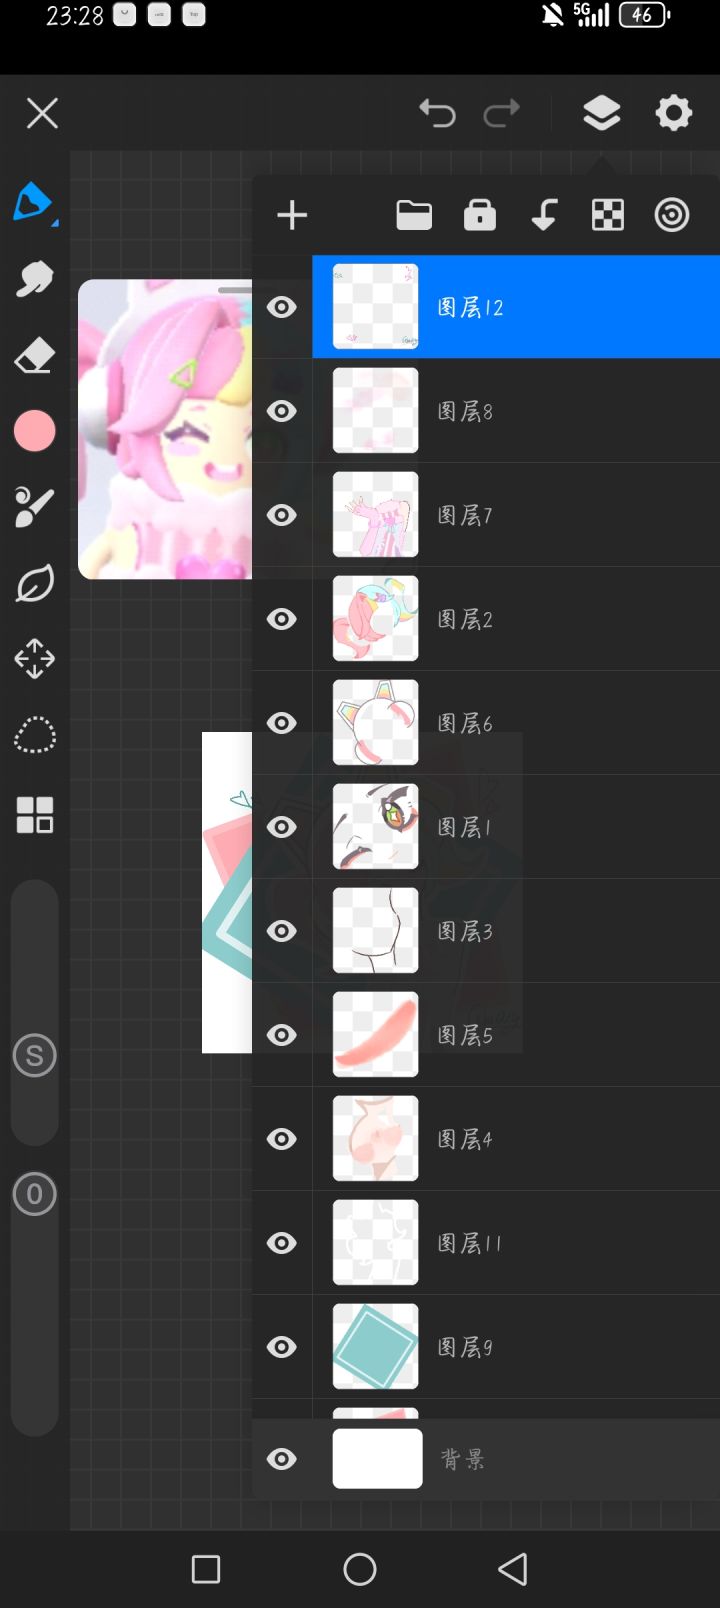
Task: Activate the dotted lasso selection tool
Action: pos(34,735)
